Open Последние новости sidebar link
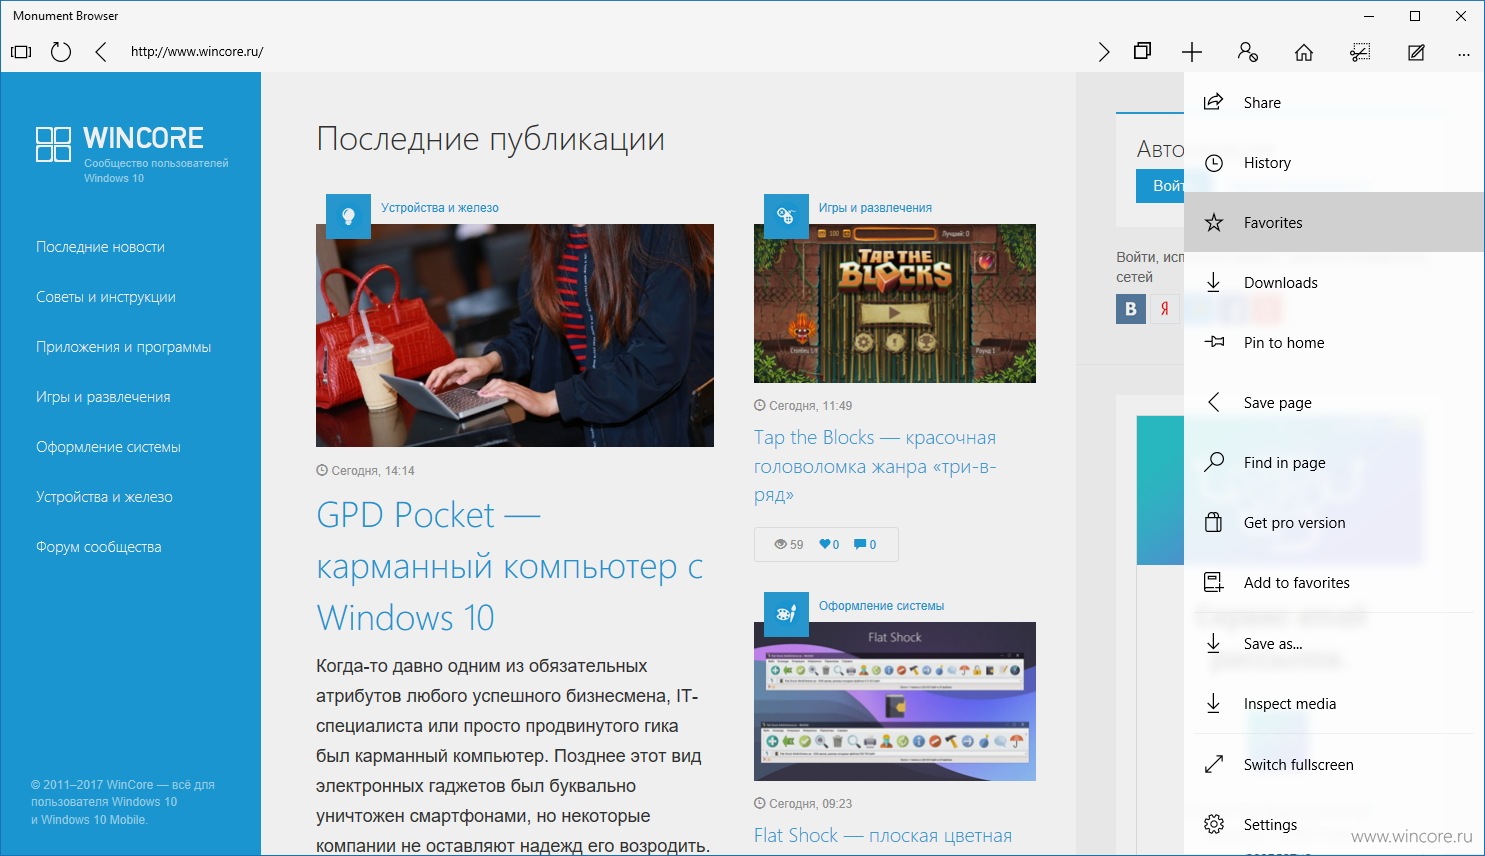Image resolution: width=1485 pixels, height=856 pixels. pos(100,247)
